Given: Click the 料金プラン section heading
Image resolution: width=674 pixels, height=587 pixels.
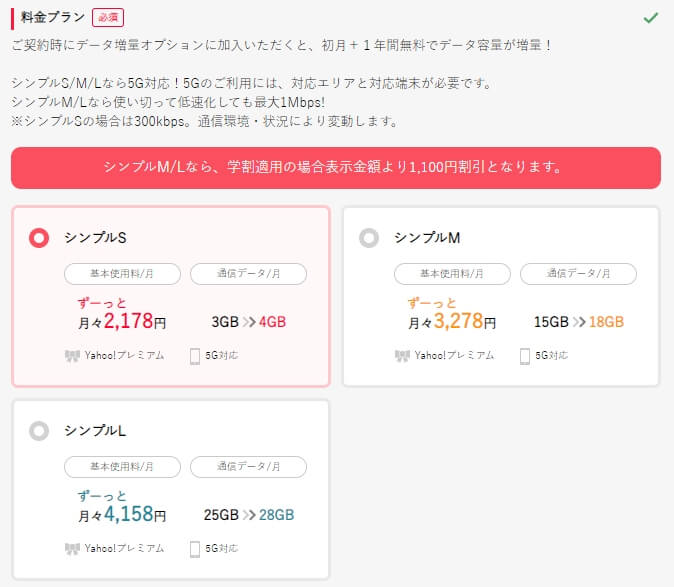Looking at the screenshot, I should [x=53, y=17].
